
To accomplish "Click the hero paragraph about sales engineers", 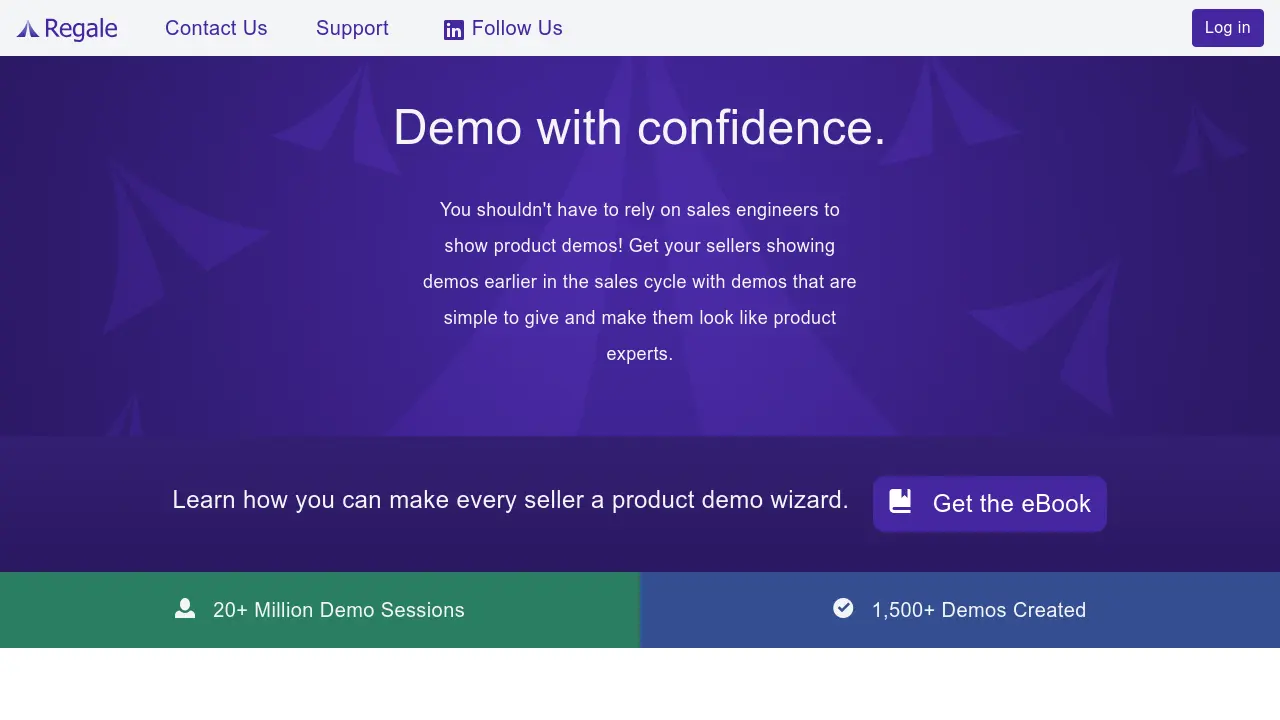I will (x=639, y=281).
